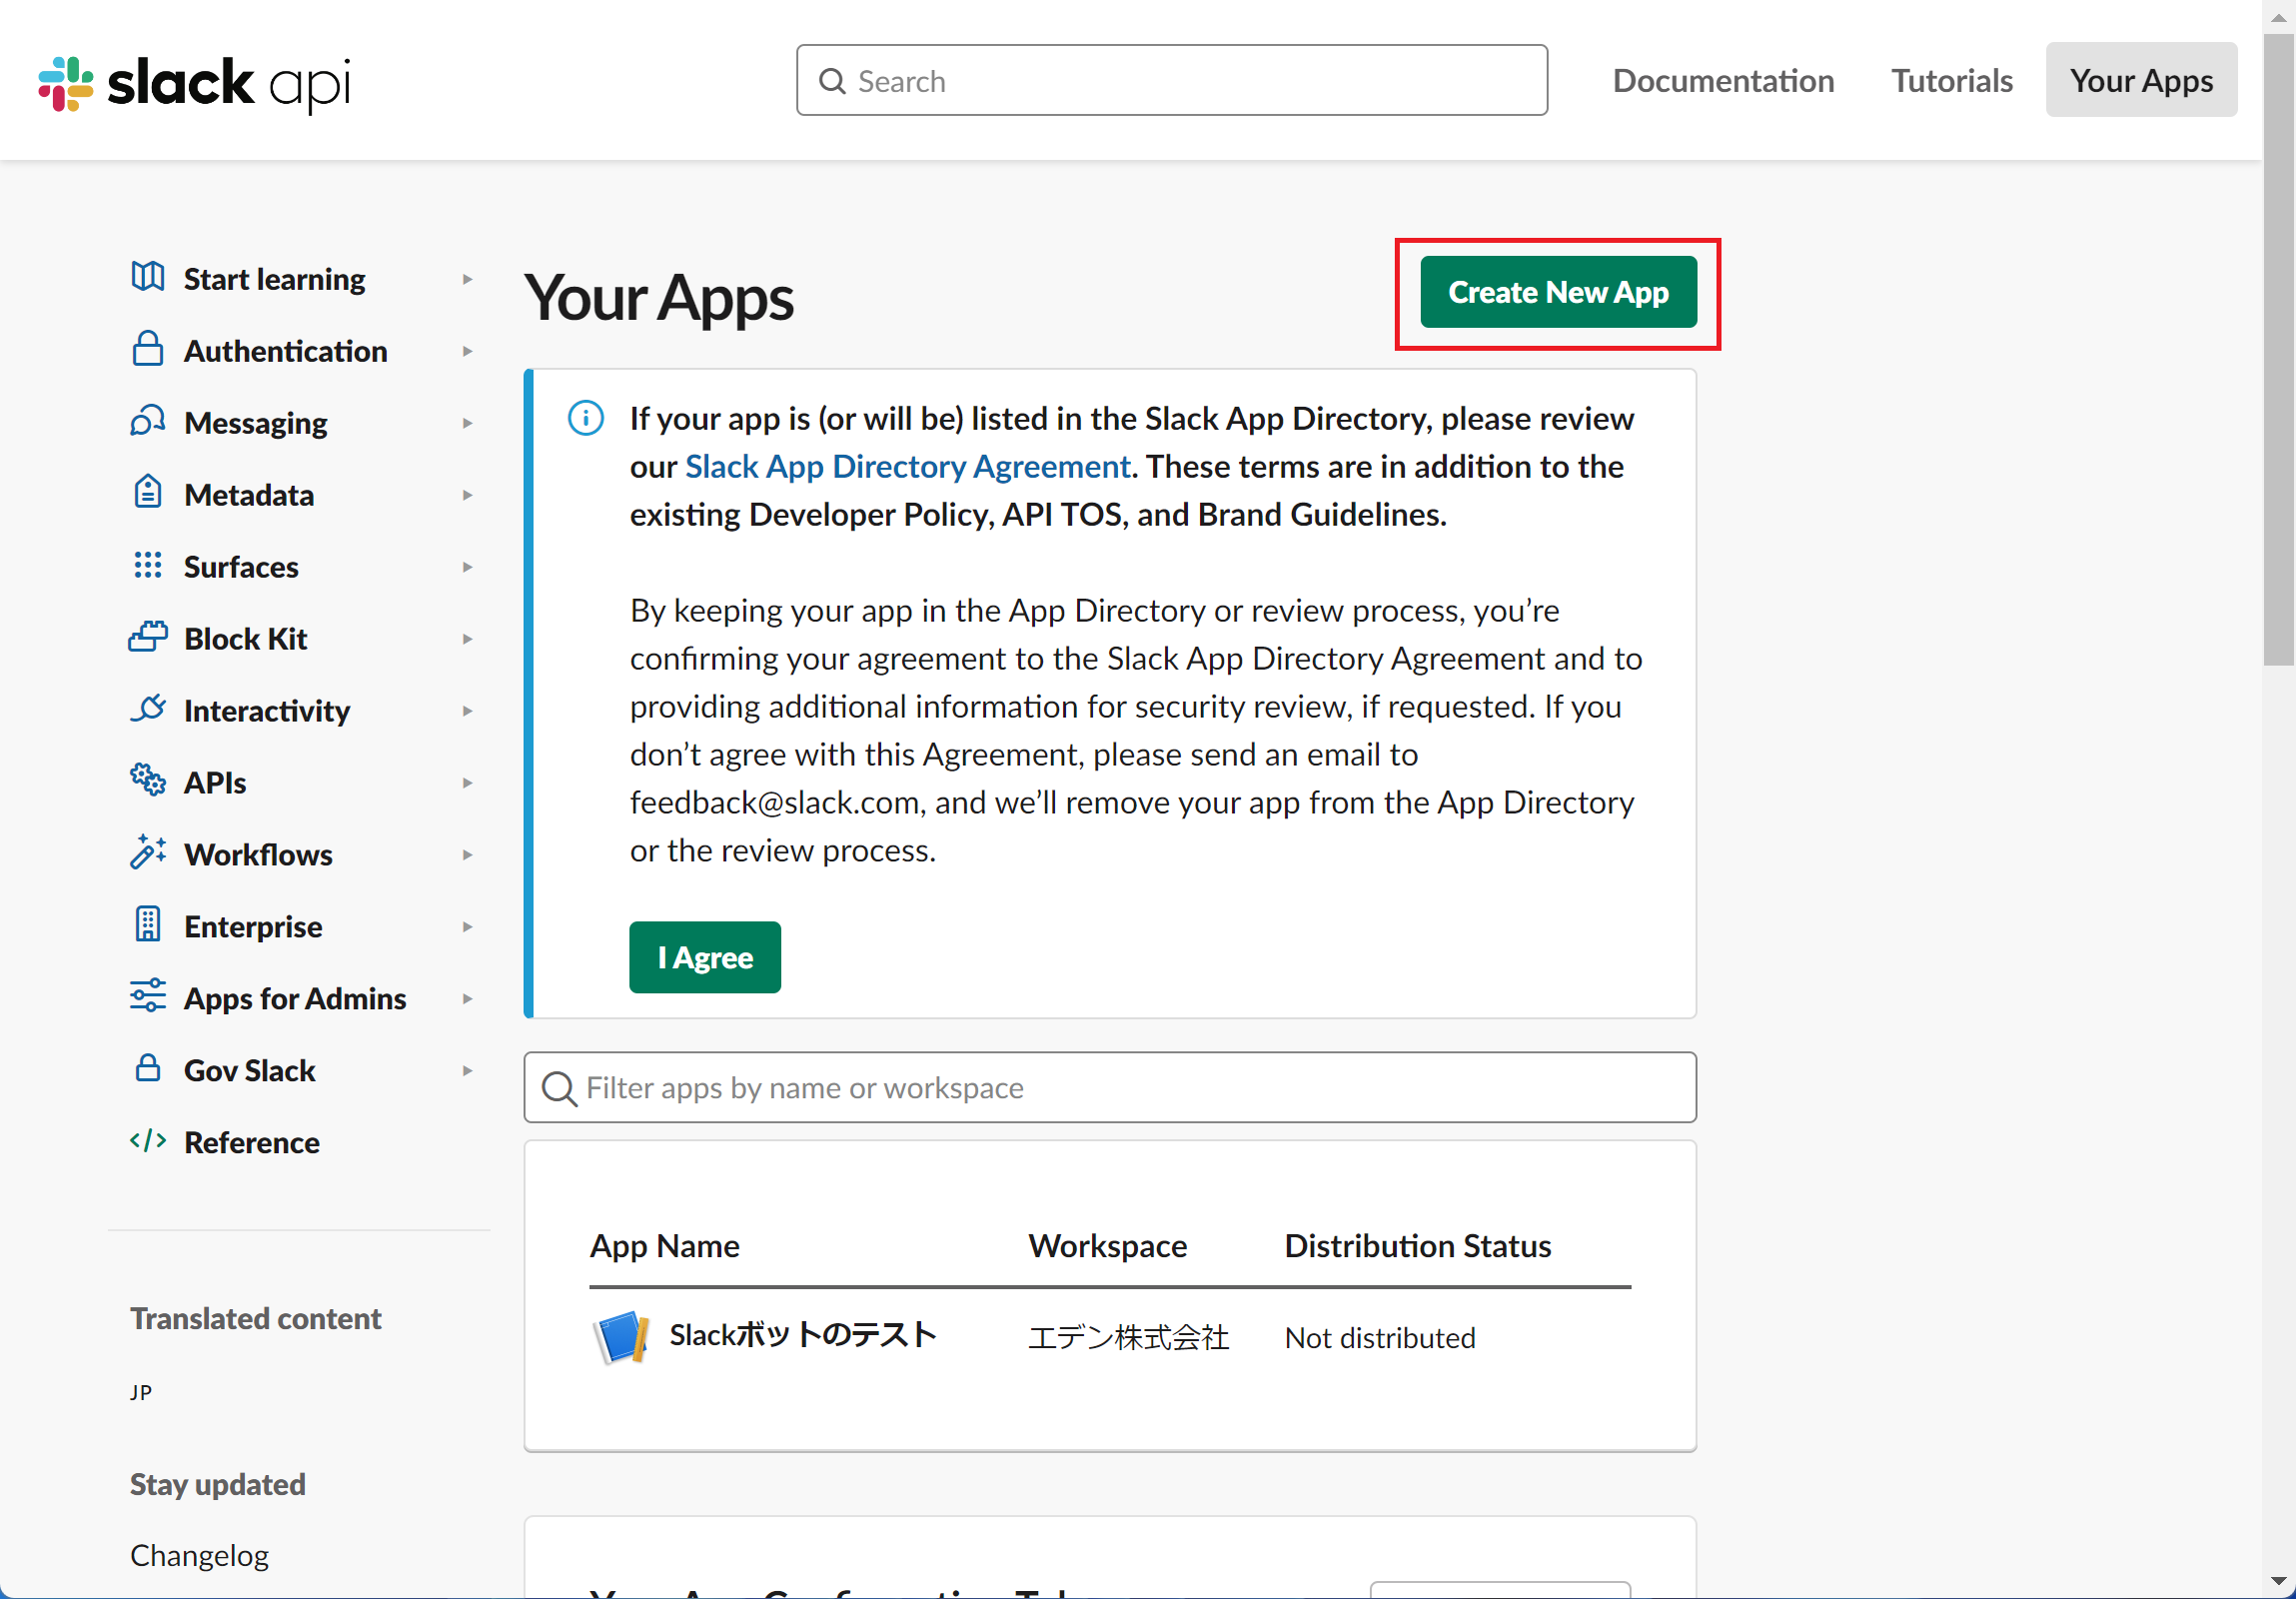Expand the Metadata section arrow
Viewport: 2296px width, 1599px height.
(x=467, y=495)
